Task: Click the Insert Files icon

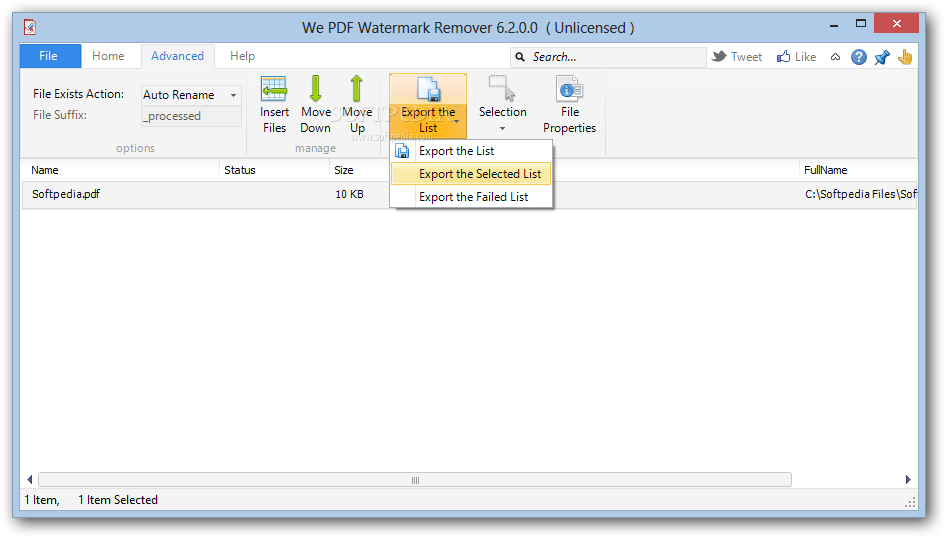Action: tap(274, 89)
